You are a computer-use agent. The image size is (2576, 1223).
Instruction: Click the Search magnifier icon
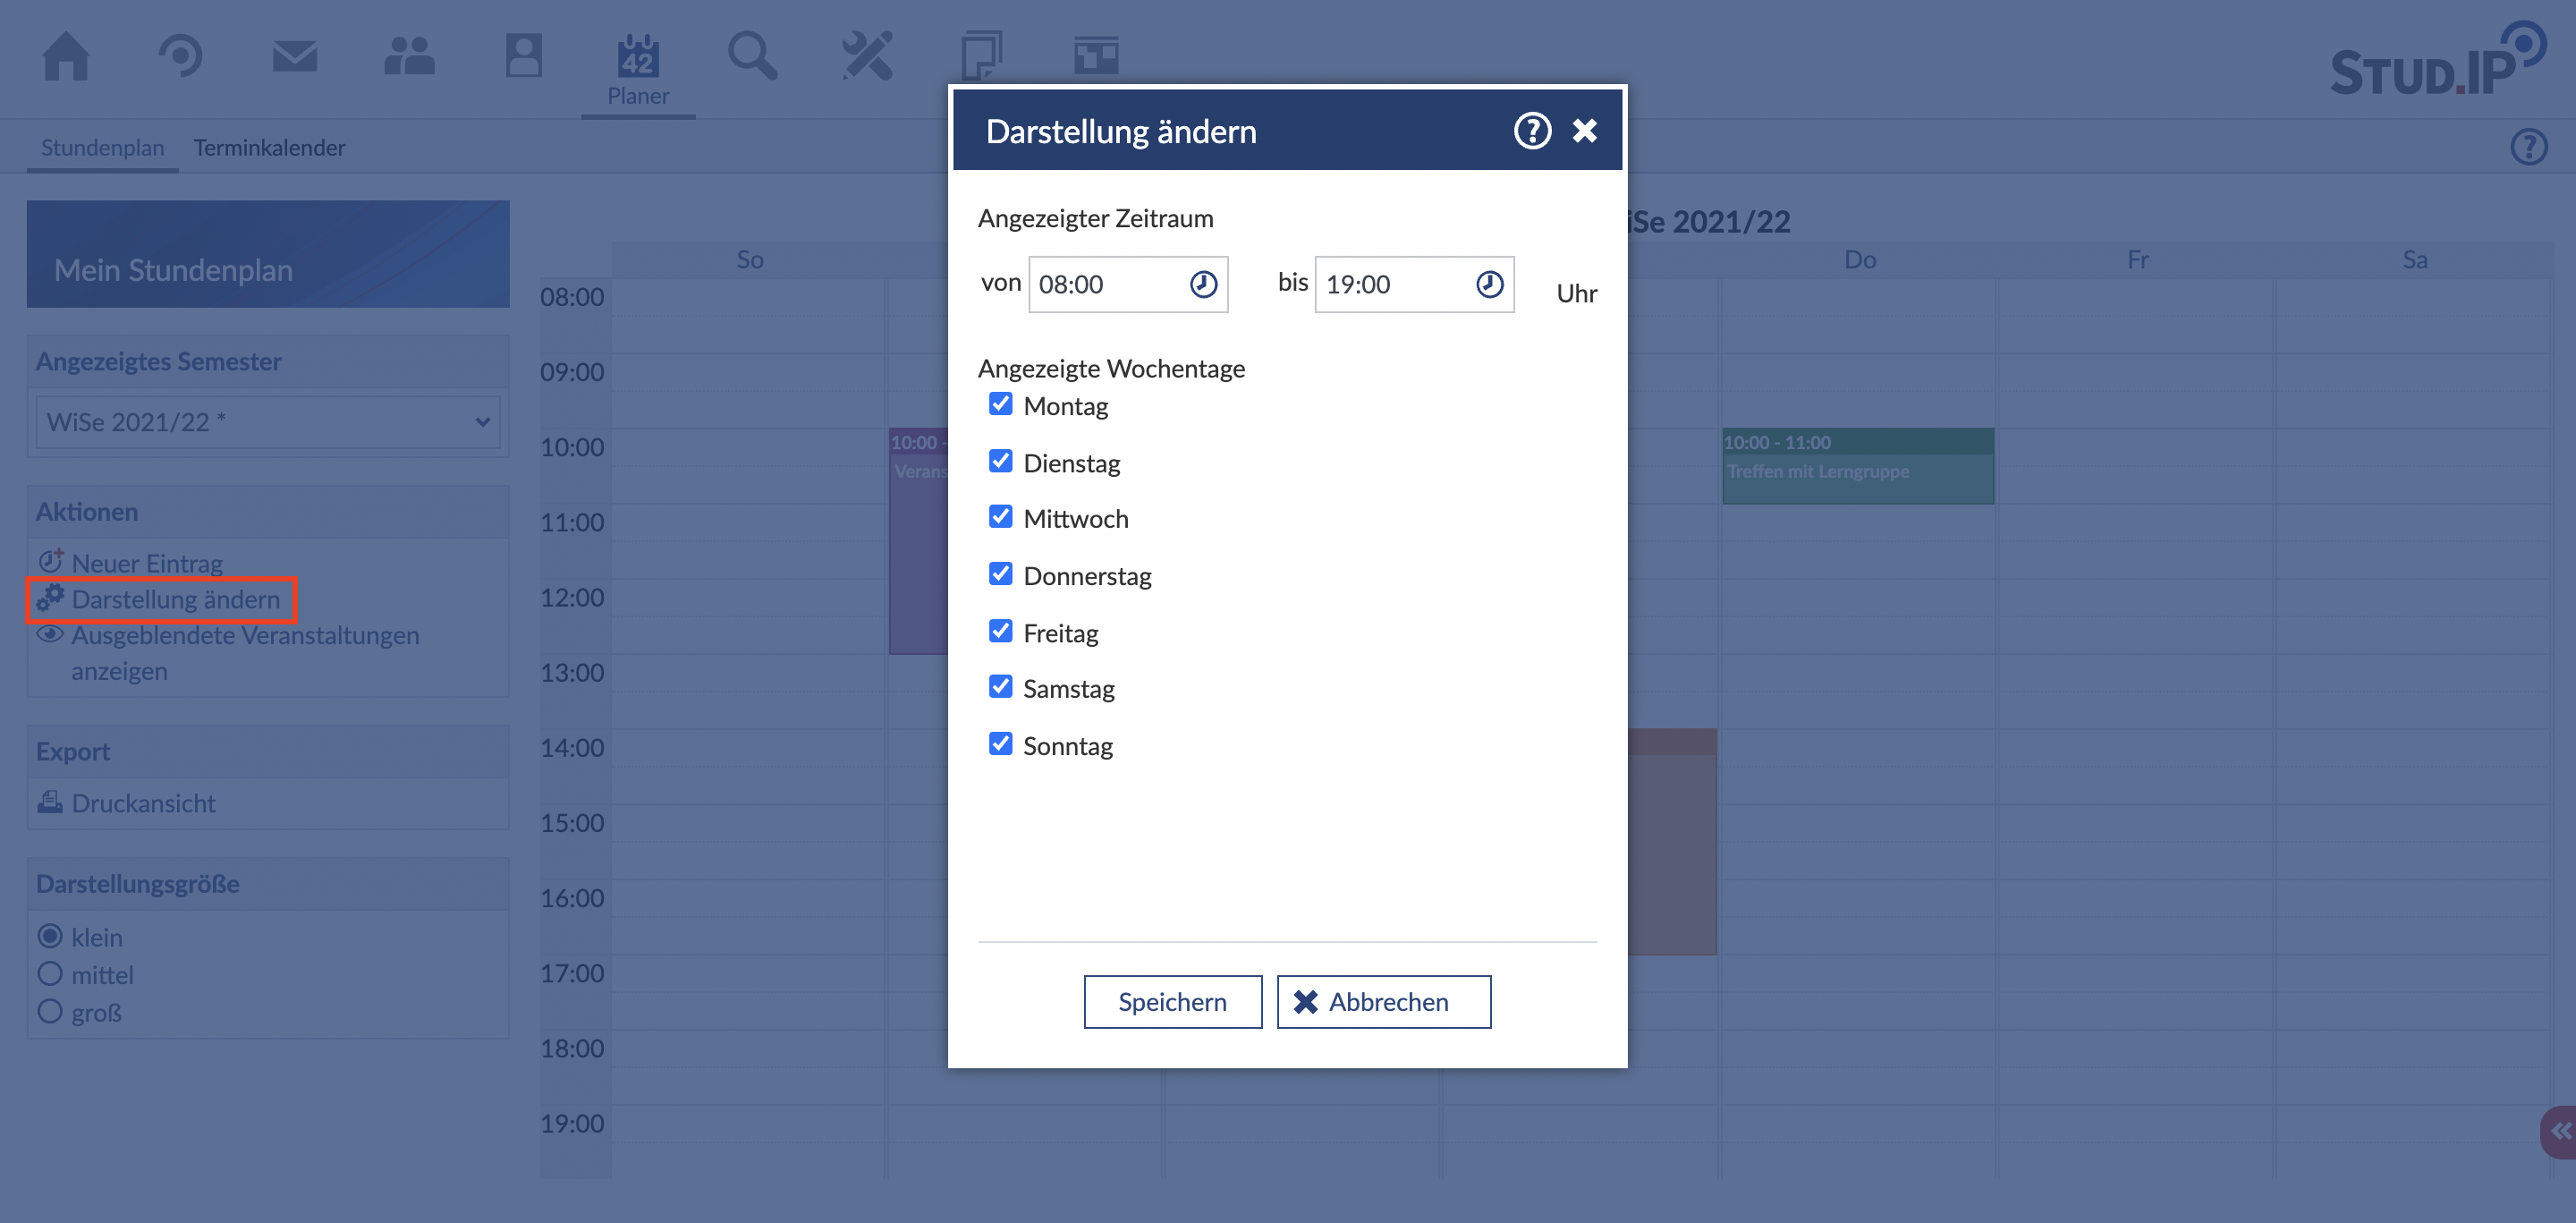click(x=752, y=56)
